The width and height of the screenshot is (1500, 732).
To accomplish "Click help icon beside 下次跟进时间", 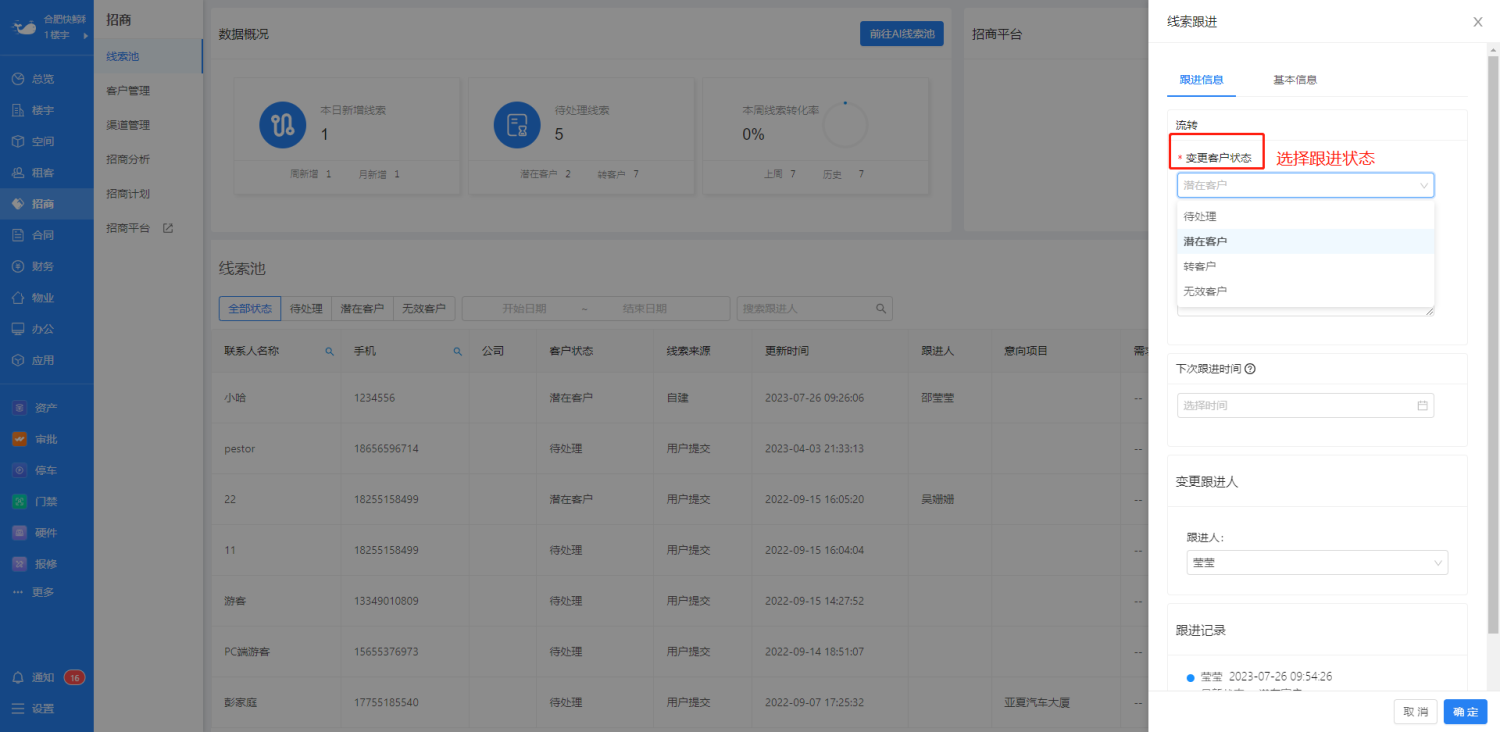I will pos(1250,368).
